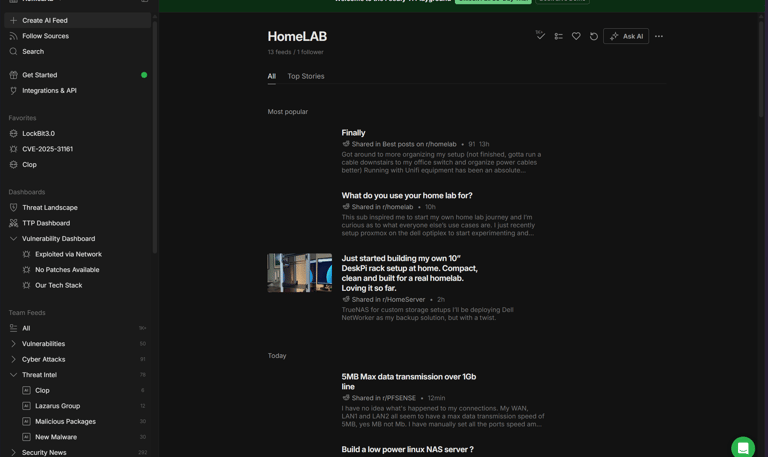Open the three-dots more options menu
Screen dimensions: 768x457
(659, 36)
